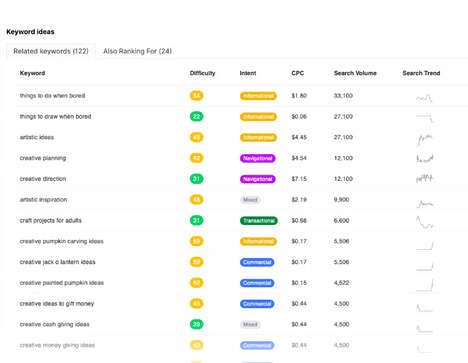Choose the 'creative direction' keyword
The width and height of the screenshot is (468, 363).
[x=43, y=179]
